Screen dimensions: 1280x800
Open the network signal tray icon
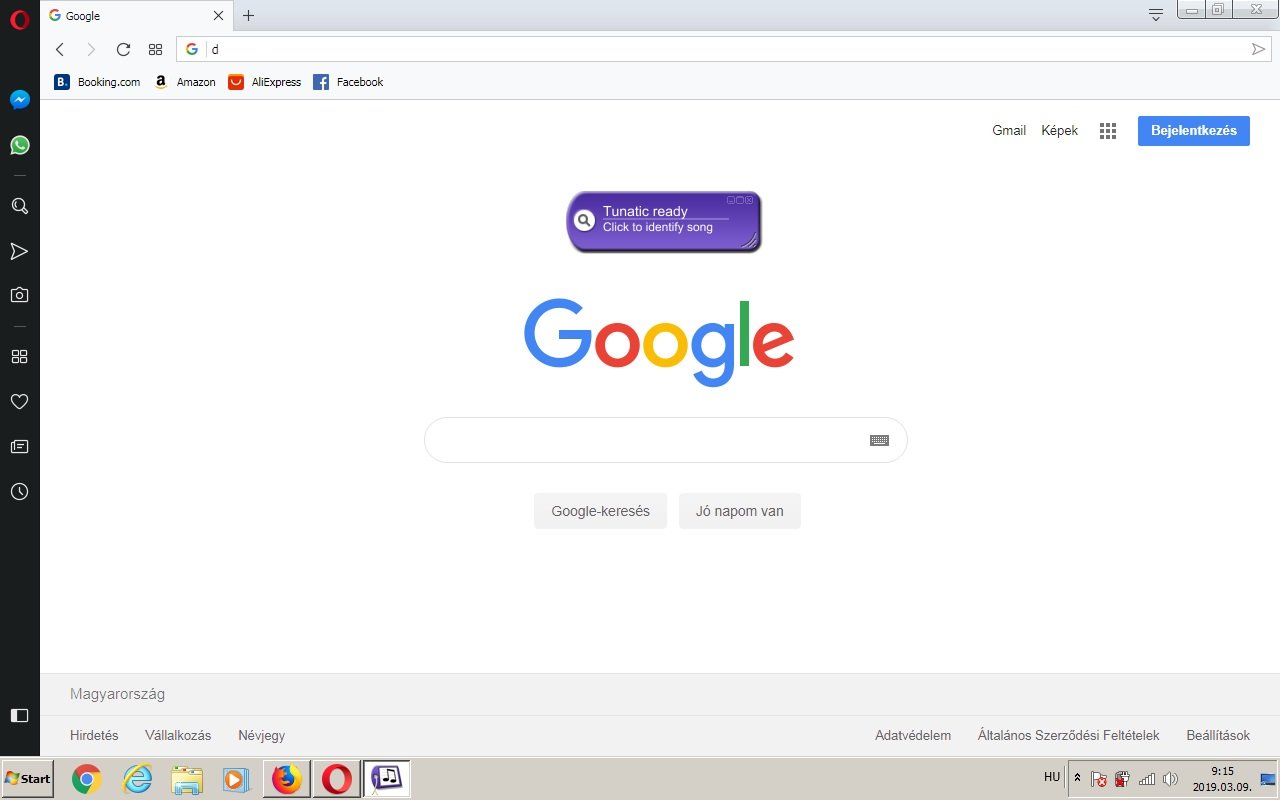click(1147, 779)
